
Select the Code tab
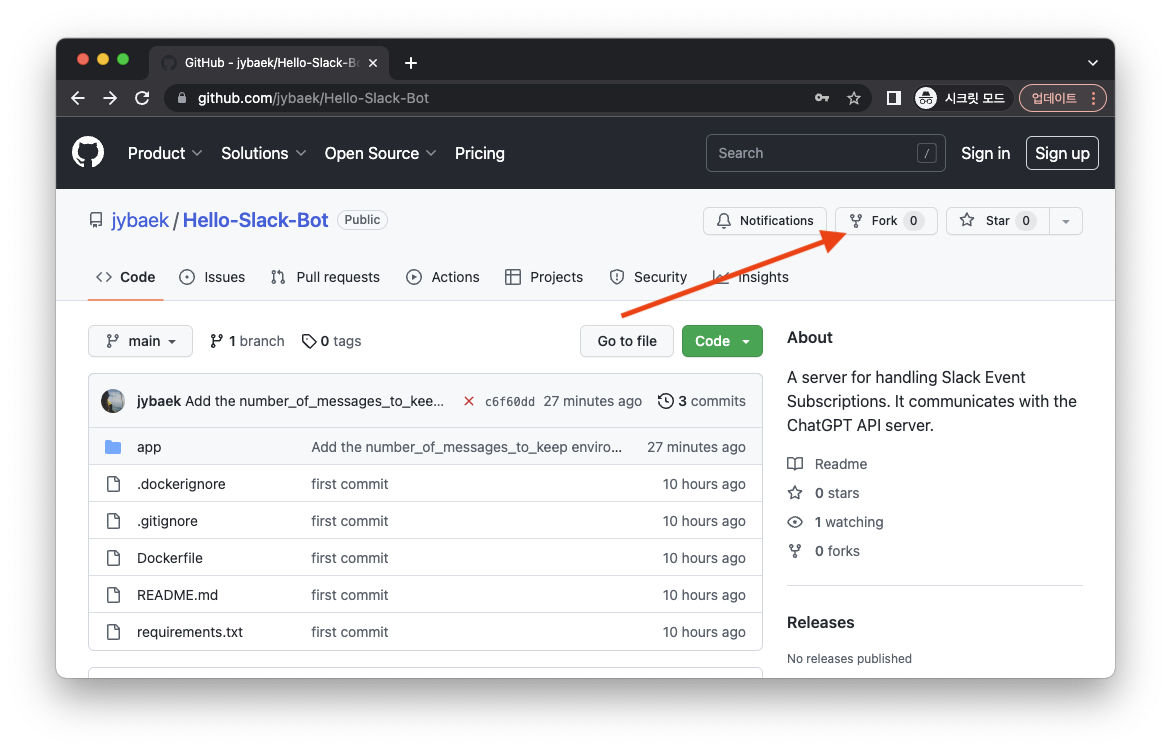click(125, 277)
